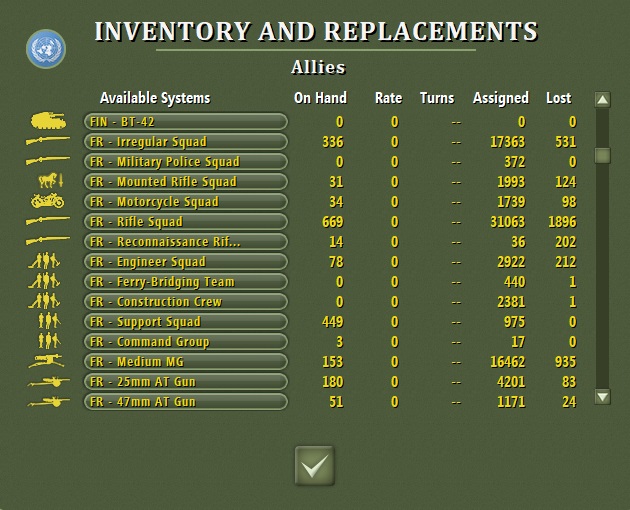The width and height of the screenshot is (630, 510).
Task: Click the scrollbar thumb handle
Action: click(602, 156)
